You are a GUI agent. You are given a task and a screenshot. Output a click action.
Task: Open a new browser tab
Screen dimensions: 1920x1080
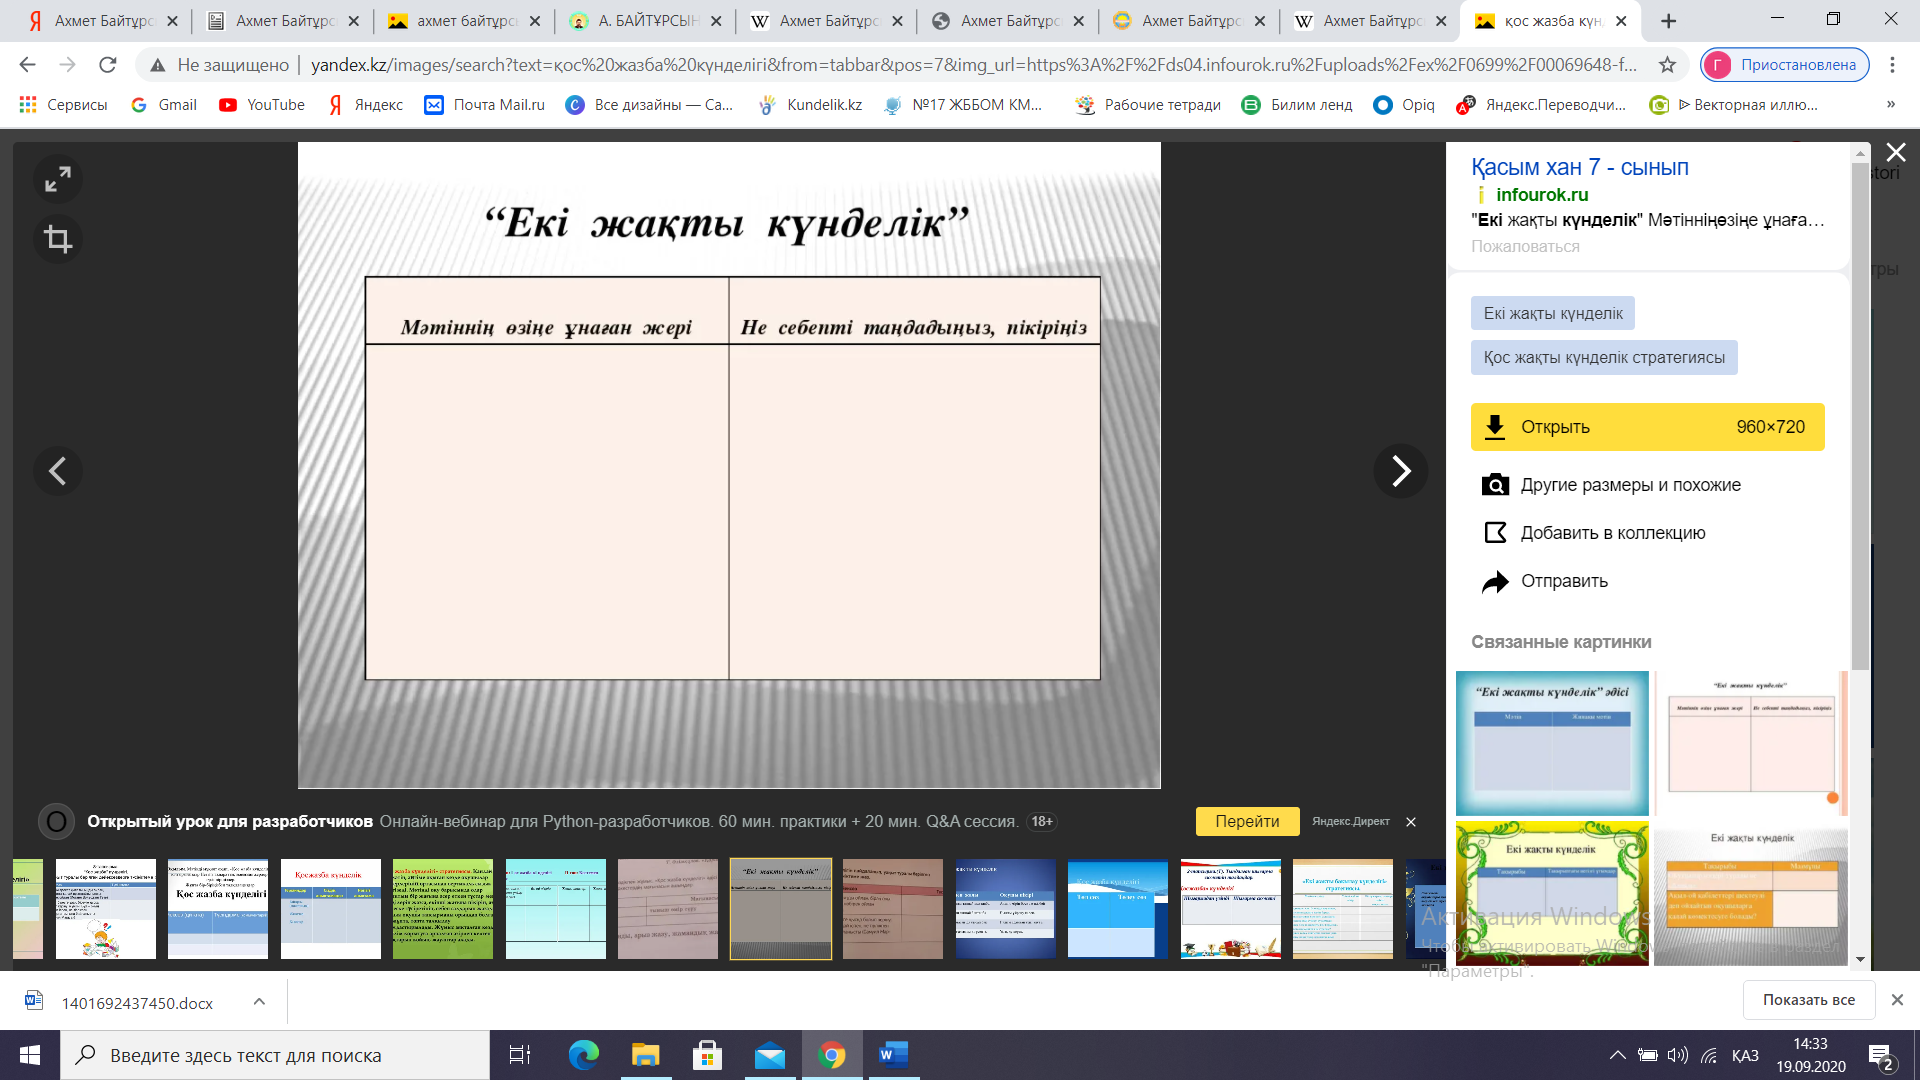click(1668, 21)
